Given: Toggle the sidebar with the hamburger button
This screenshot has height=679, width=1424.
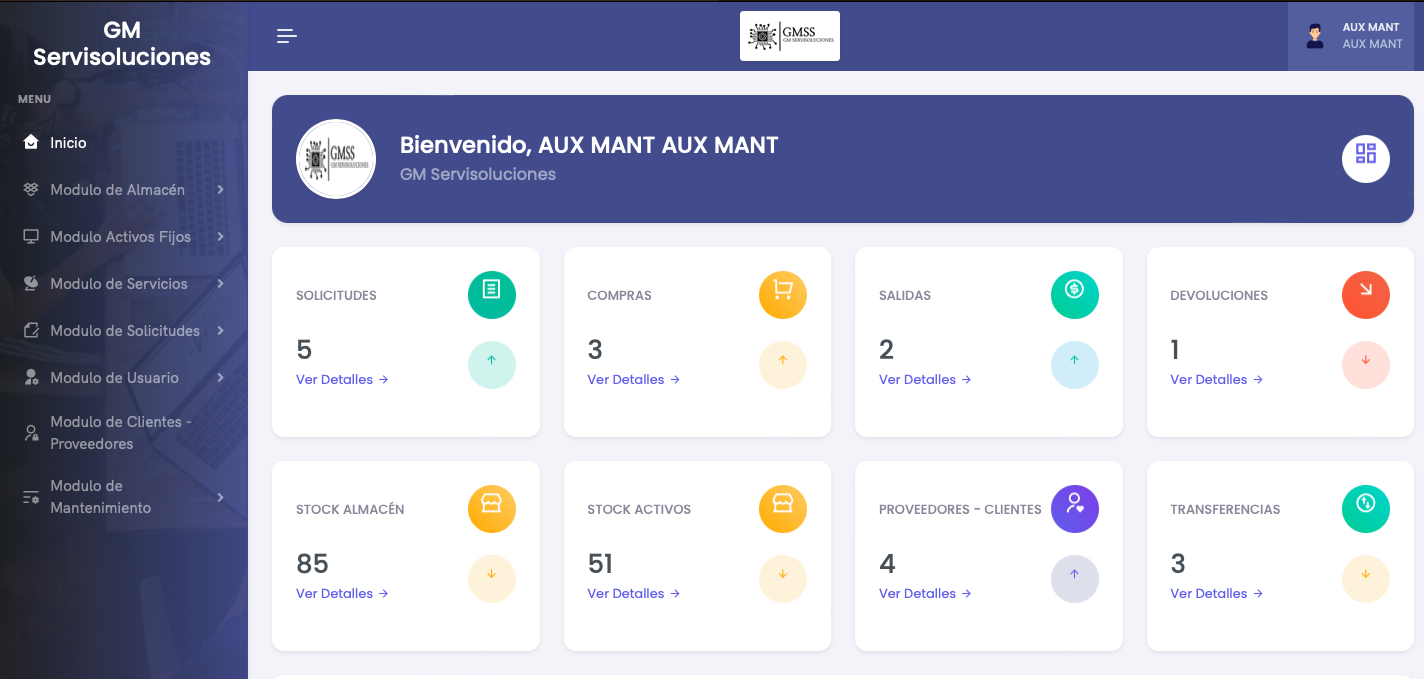Looking at the screenshot, I should click(287, 37).
